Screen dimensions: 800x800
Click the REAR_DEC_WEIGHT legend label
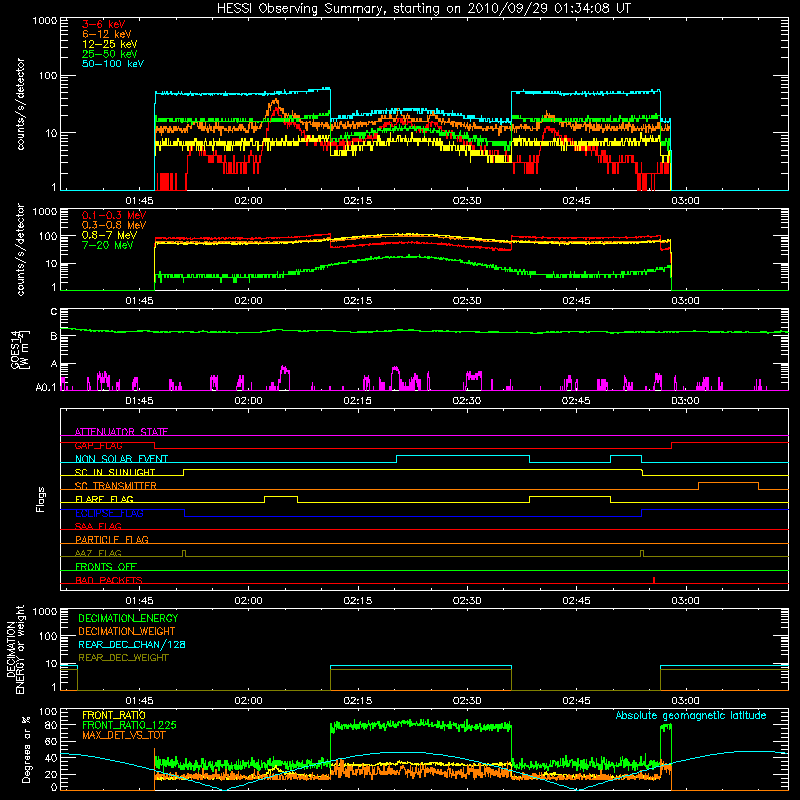(123, 658)
